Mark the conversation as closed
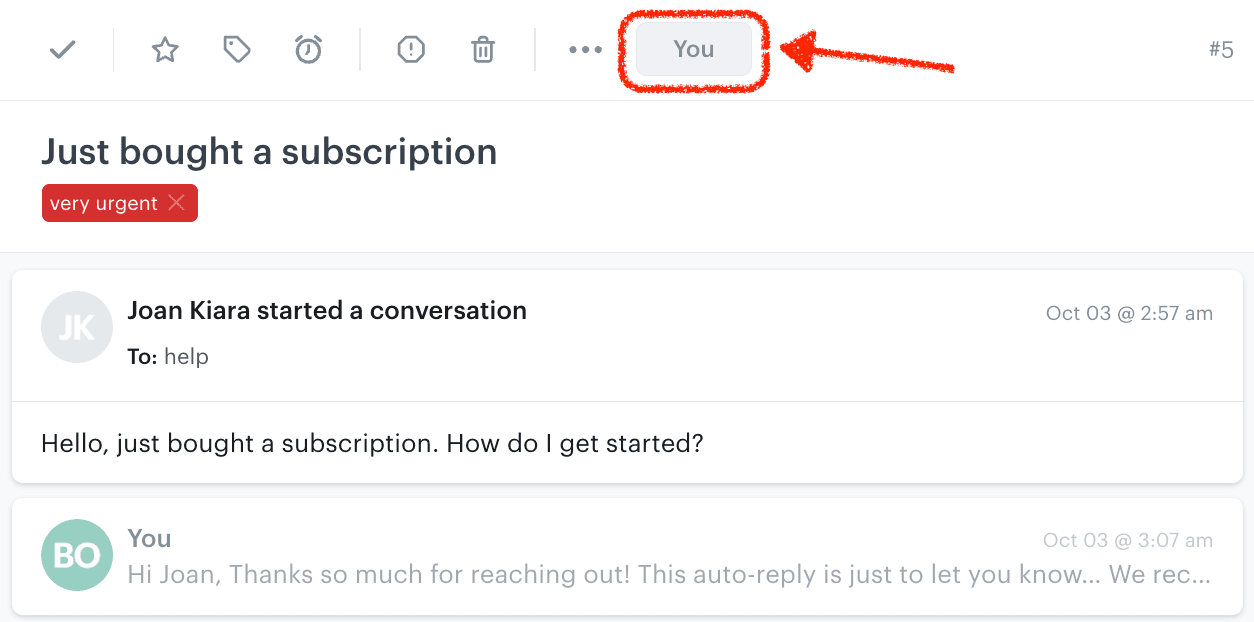 click(62, 49)
